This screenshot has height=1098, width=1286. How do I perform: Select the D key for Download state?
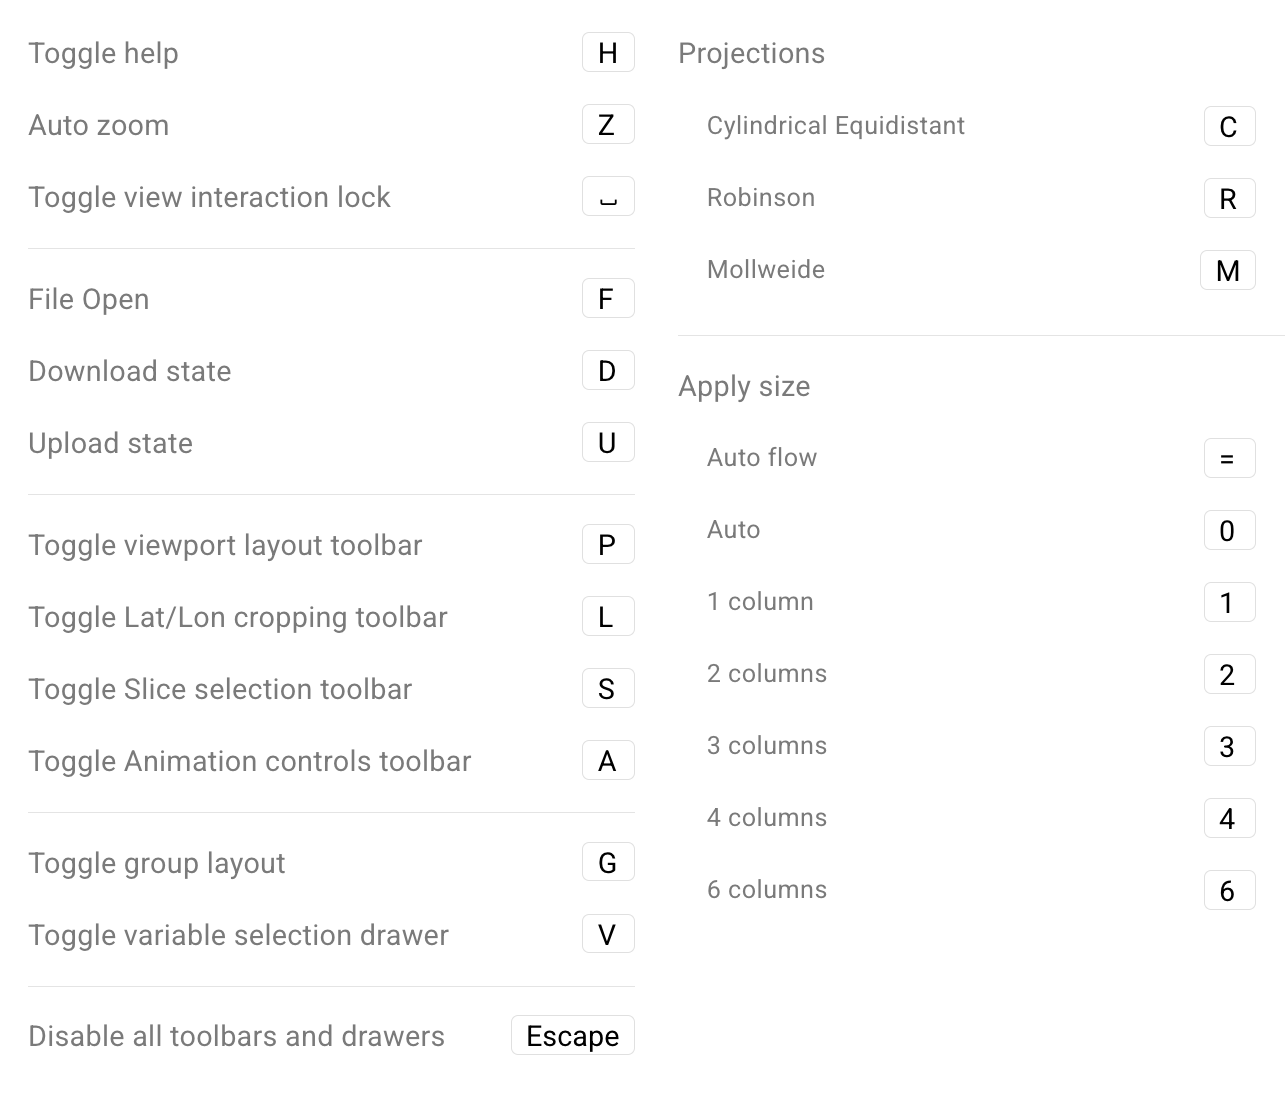tap(608, 370)
